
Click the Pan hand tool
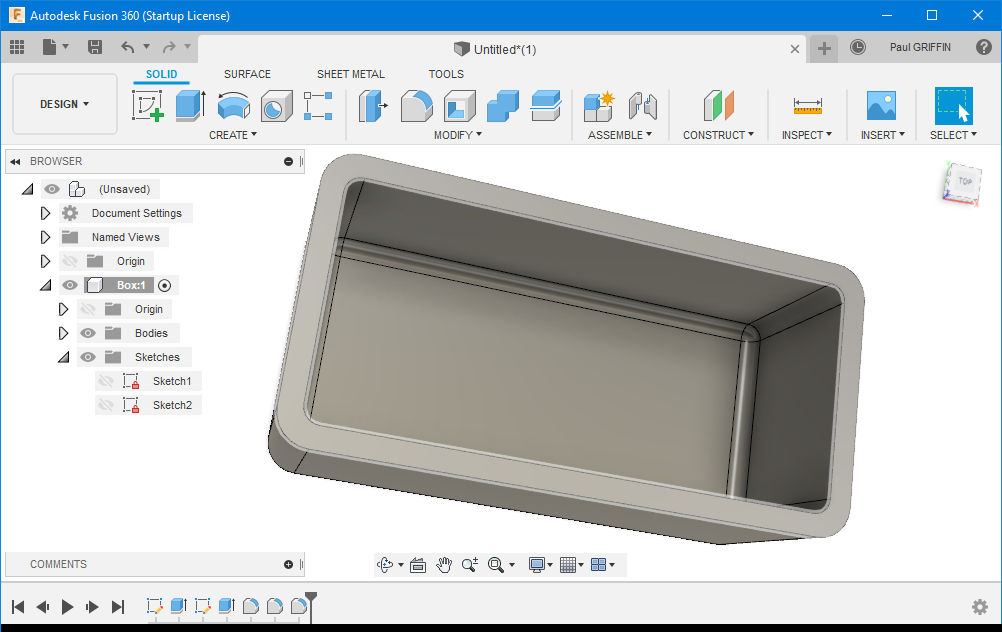point(444,564)
